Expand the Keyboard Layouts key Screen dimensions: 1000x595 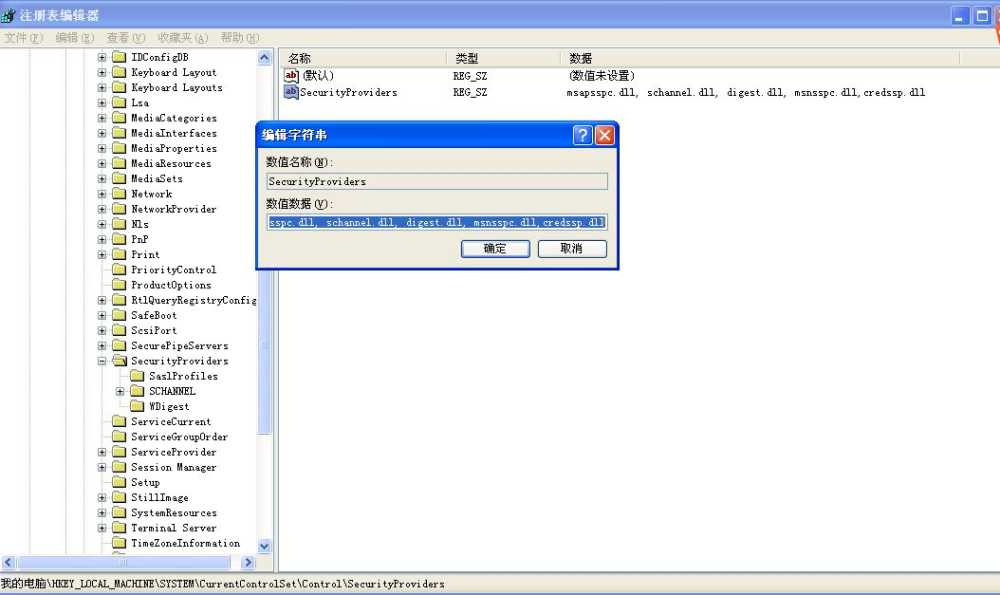[x=101, y=87]
